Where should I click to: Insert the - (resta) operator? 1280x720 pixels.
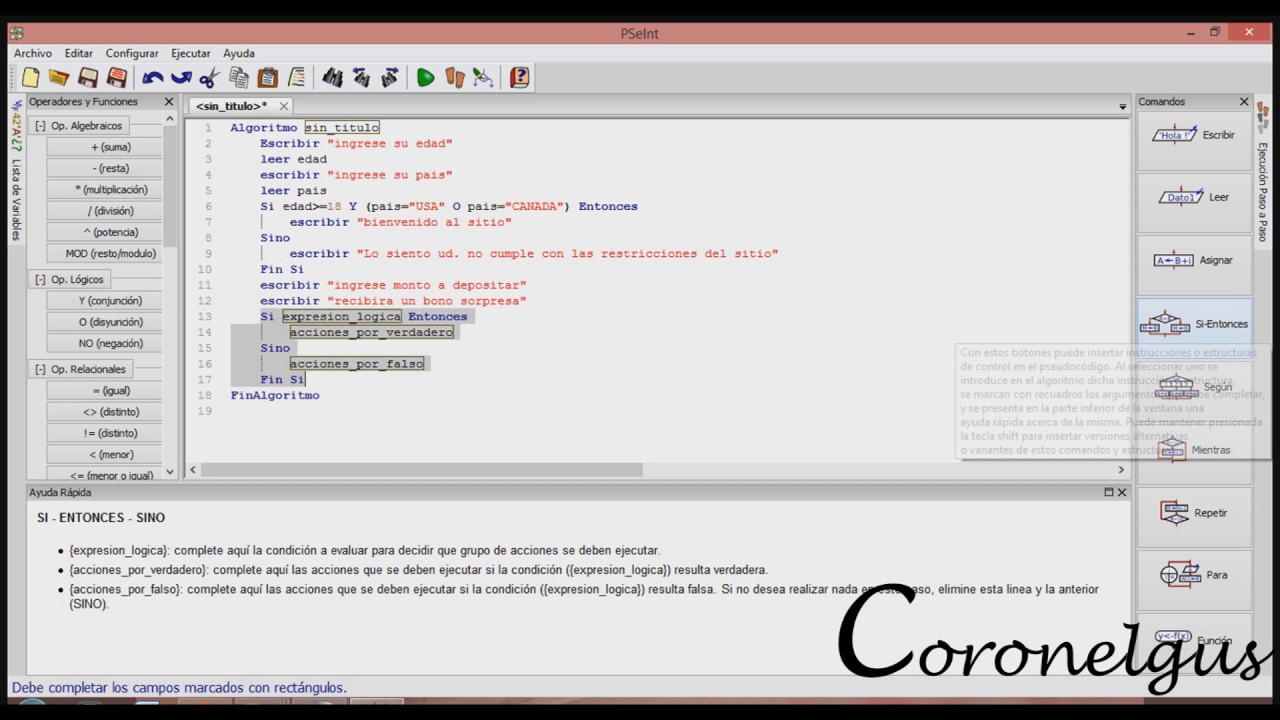click(x=104, y=168)
